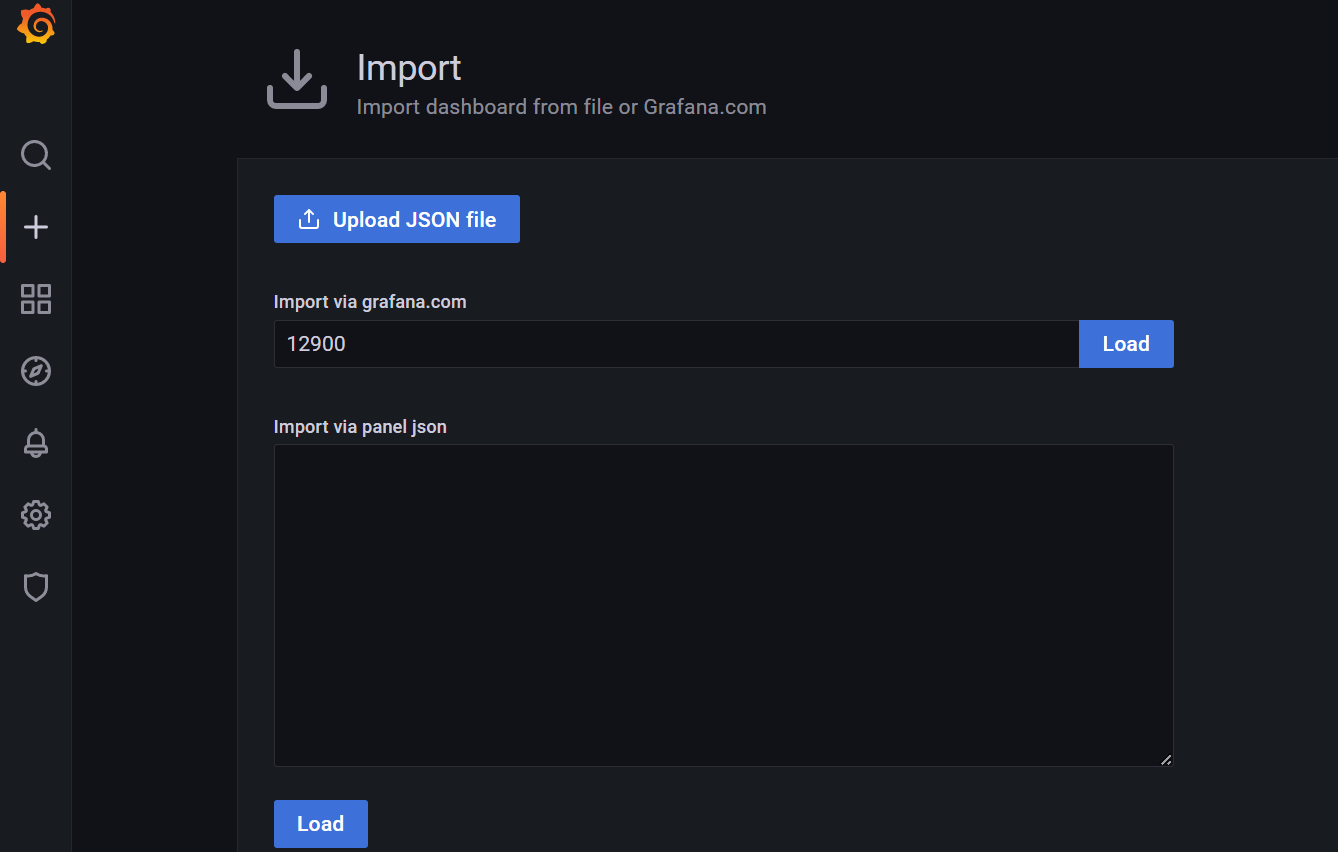Click the 'Import via grafana.com' label
Viewport: 1338px width, 852px height.
click(370, 301)
